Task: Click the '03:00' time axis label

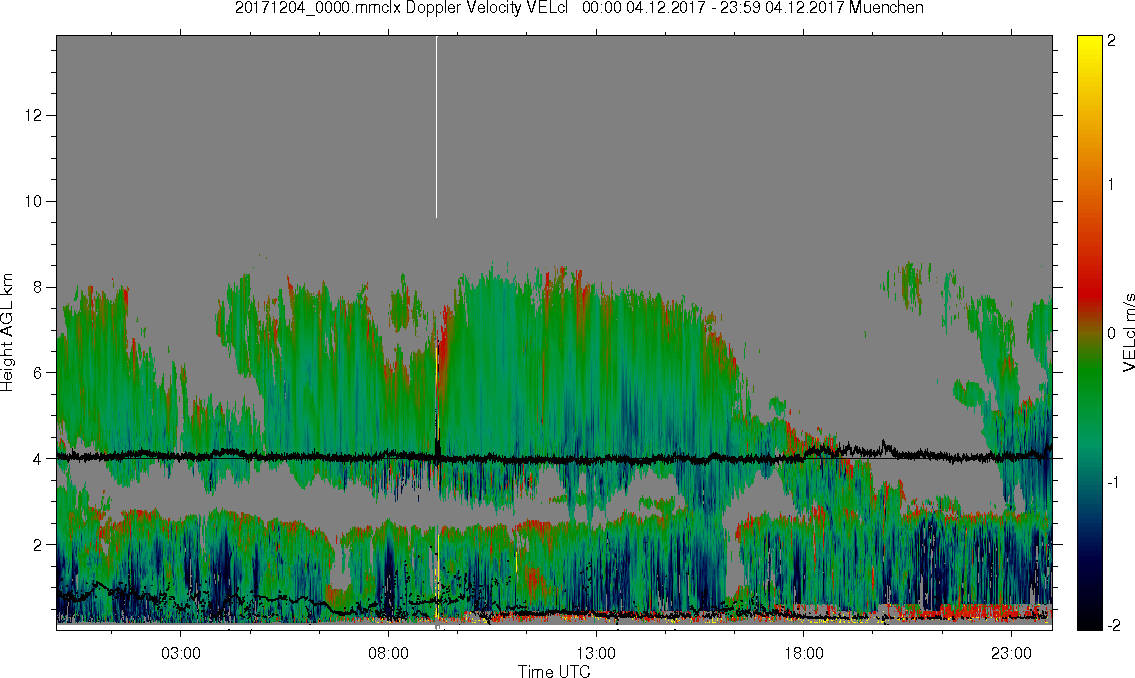Action: pyautogui.click(x=181, y=653)
